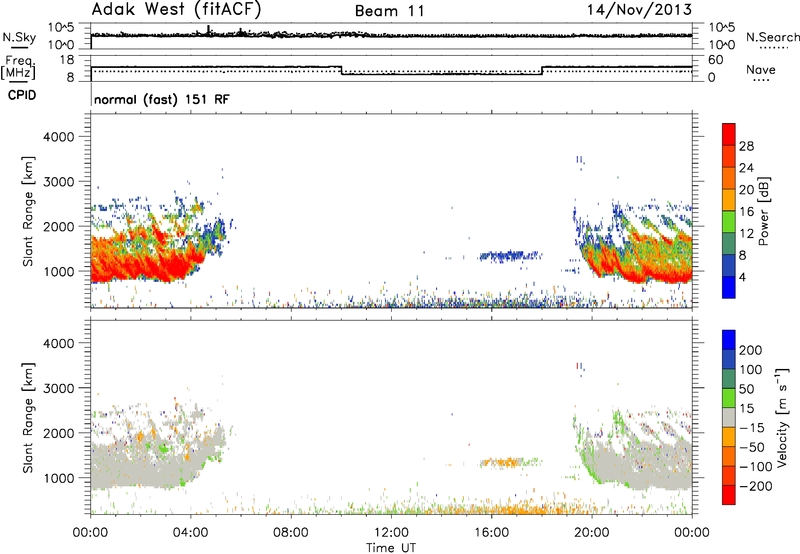Click the "16:00" time tick label

pos(491,533)
